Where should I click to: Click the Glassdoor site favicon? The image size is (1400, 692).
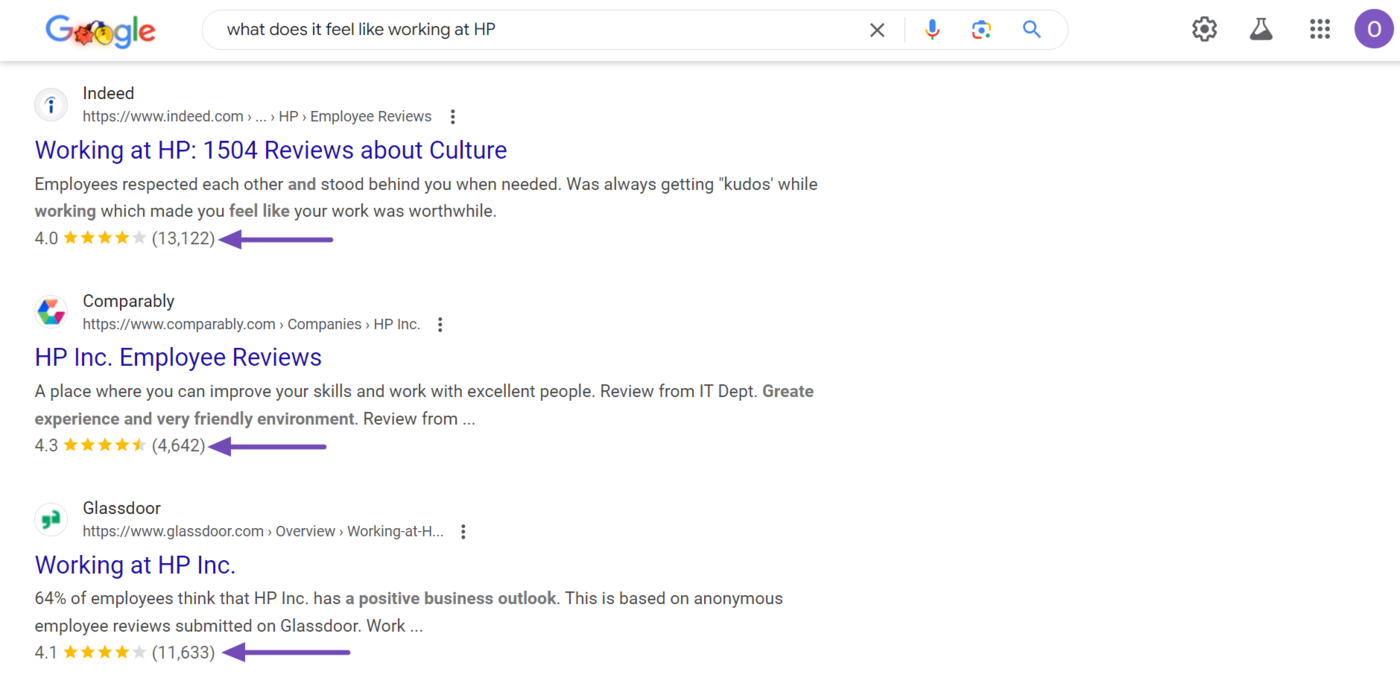tap(51, 519)
